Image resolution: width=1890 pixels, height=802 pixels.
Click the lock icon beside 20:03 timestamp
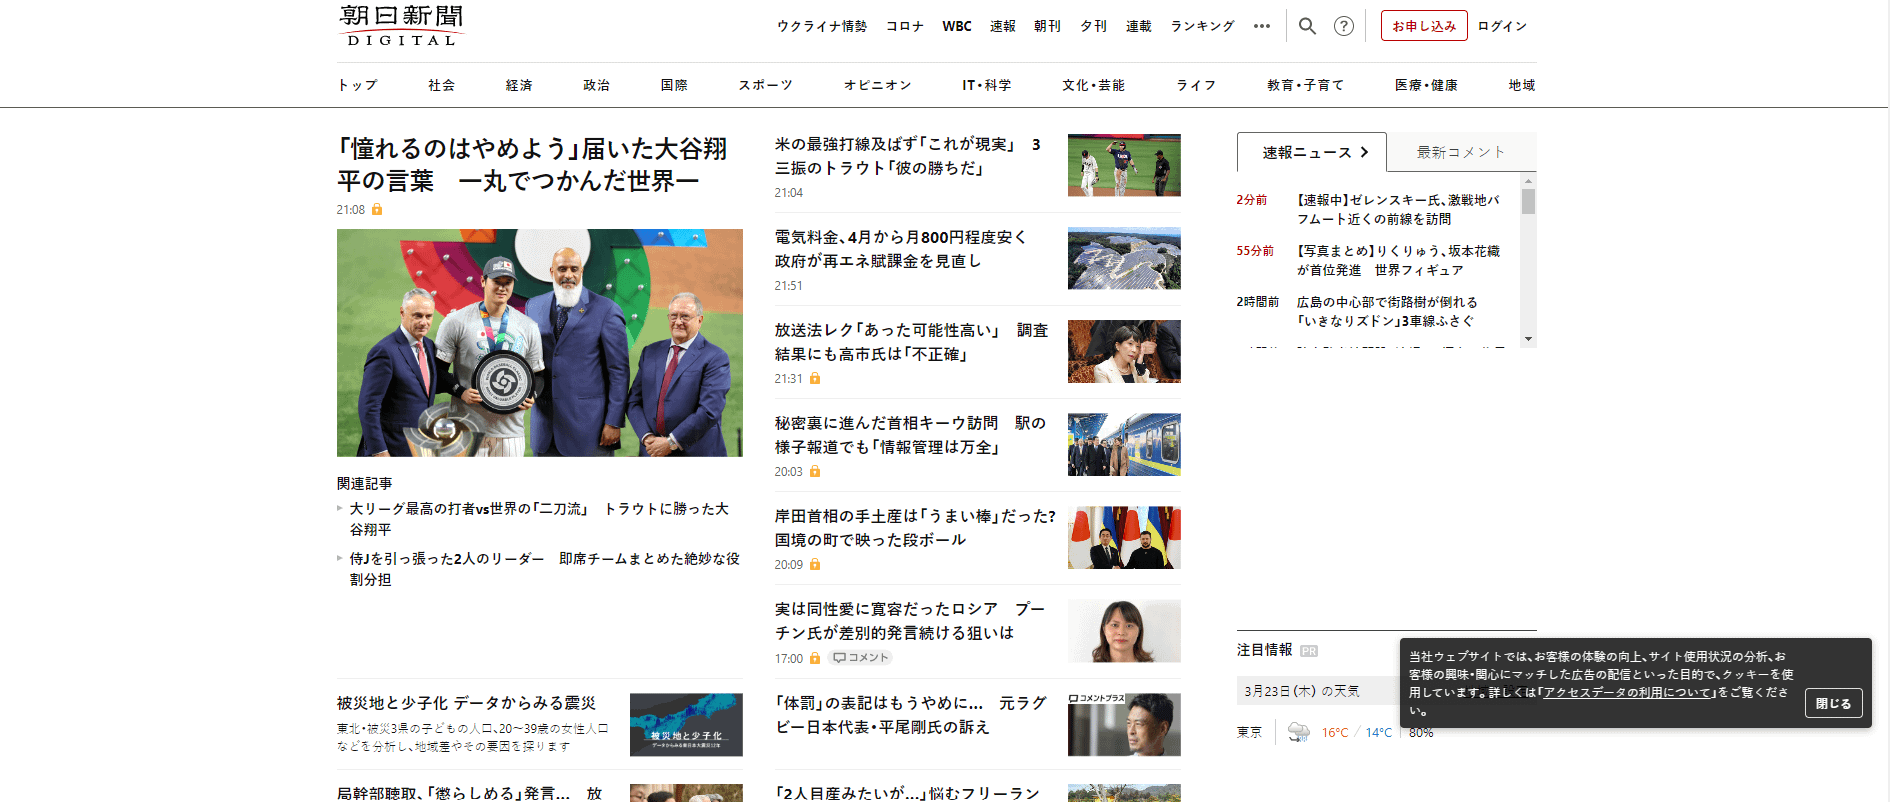[x=815, y=471]
